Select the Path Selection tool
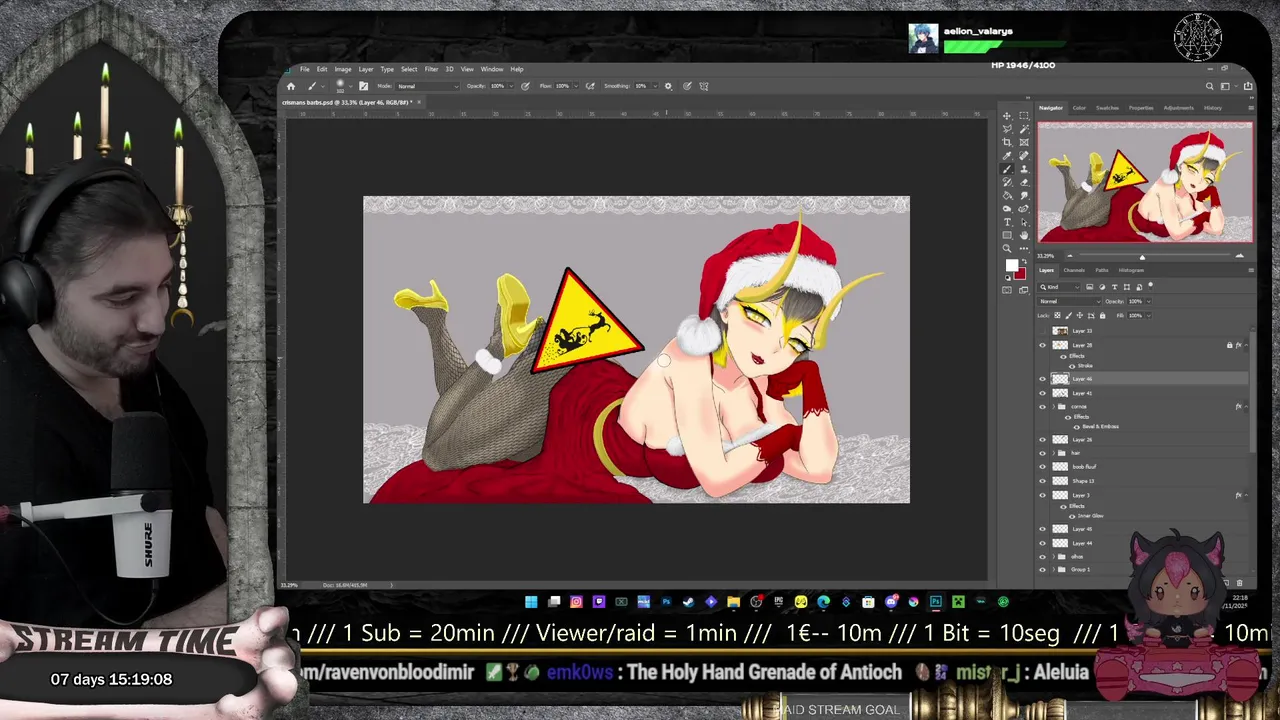Viewport: 1280px width, 720px height. (x=1024, y=222)
